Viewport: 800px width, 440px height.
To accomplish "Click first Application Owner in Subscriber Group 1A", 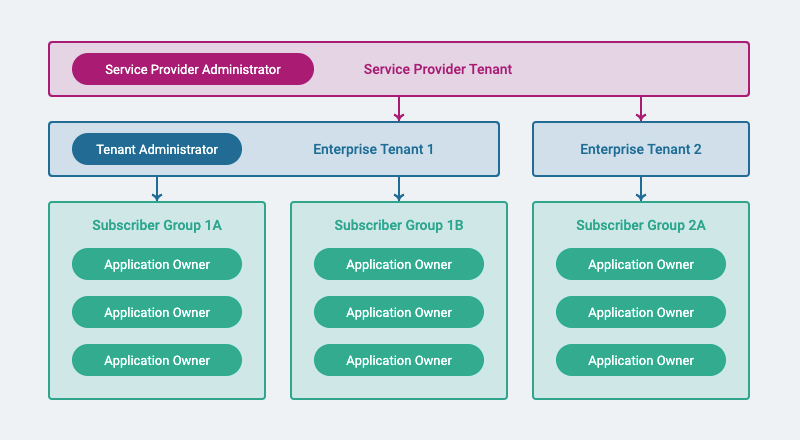I will pos(157,264).
